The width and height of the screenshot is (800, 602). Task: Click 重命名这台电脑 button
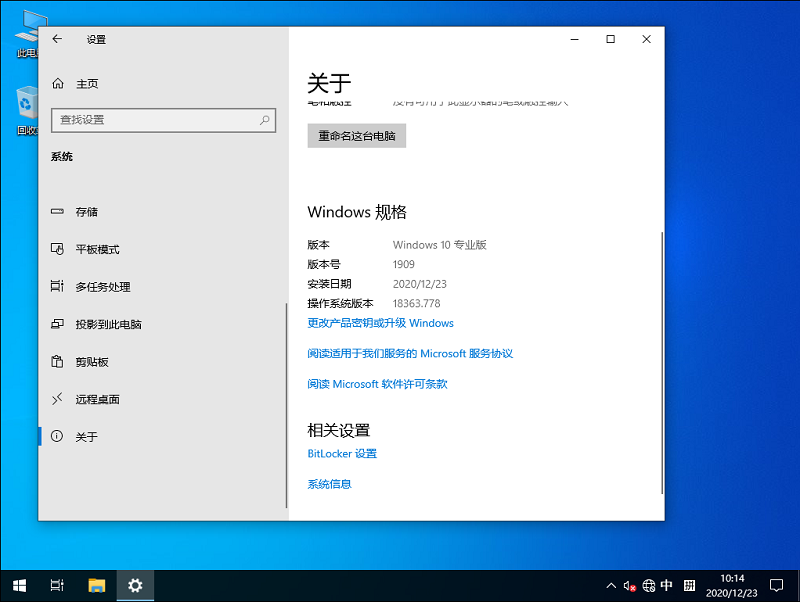point(356,136)
